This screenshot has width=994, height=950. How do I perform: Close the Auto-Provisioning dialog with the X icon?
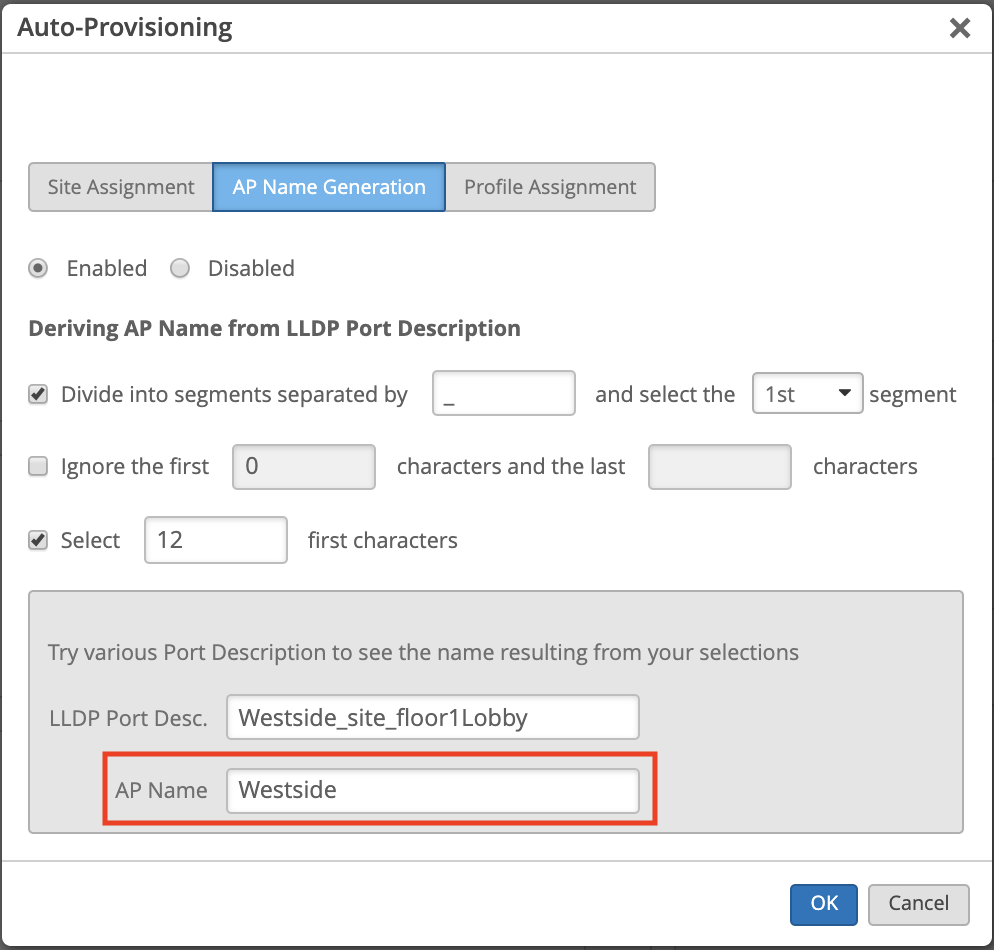[960, 28]
